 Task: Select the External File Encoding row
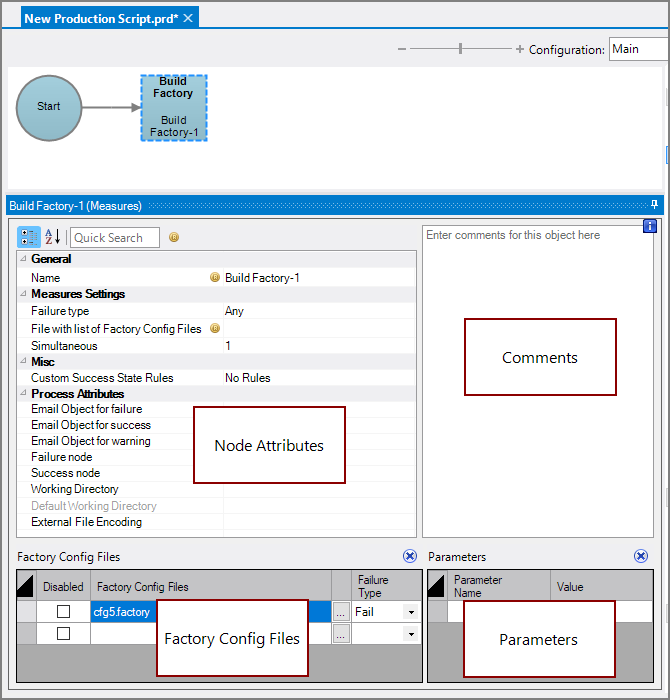(x=216, y=522)
